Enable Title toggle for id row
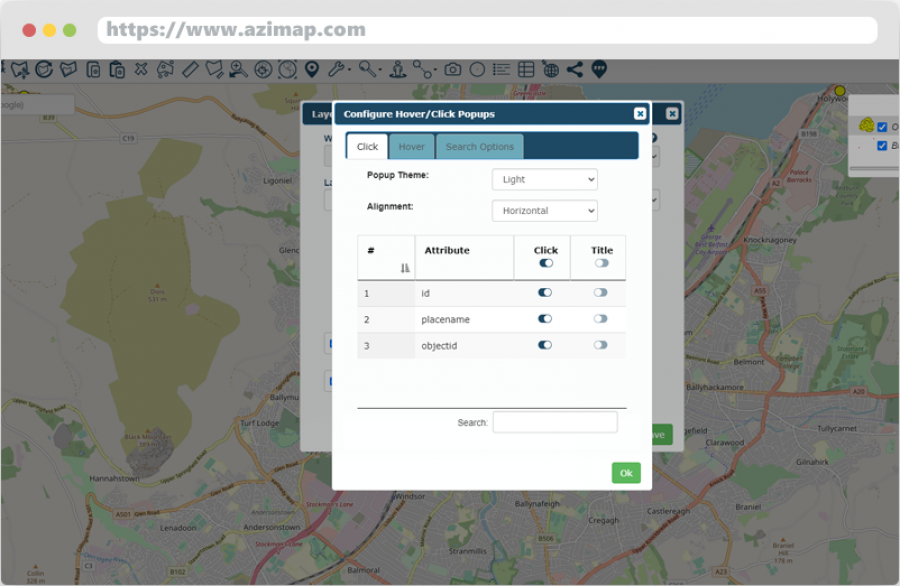Viewport: 900px width, 586px height. coord(600,293)
